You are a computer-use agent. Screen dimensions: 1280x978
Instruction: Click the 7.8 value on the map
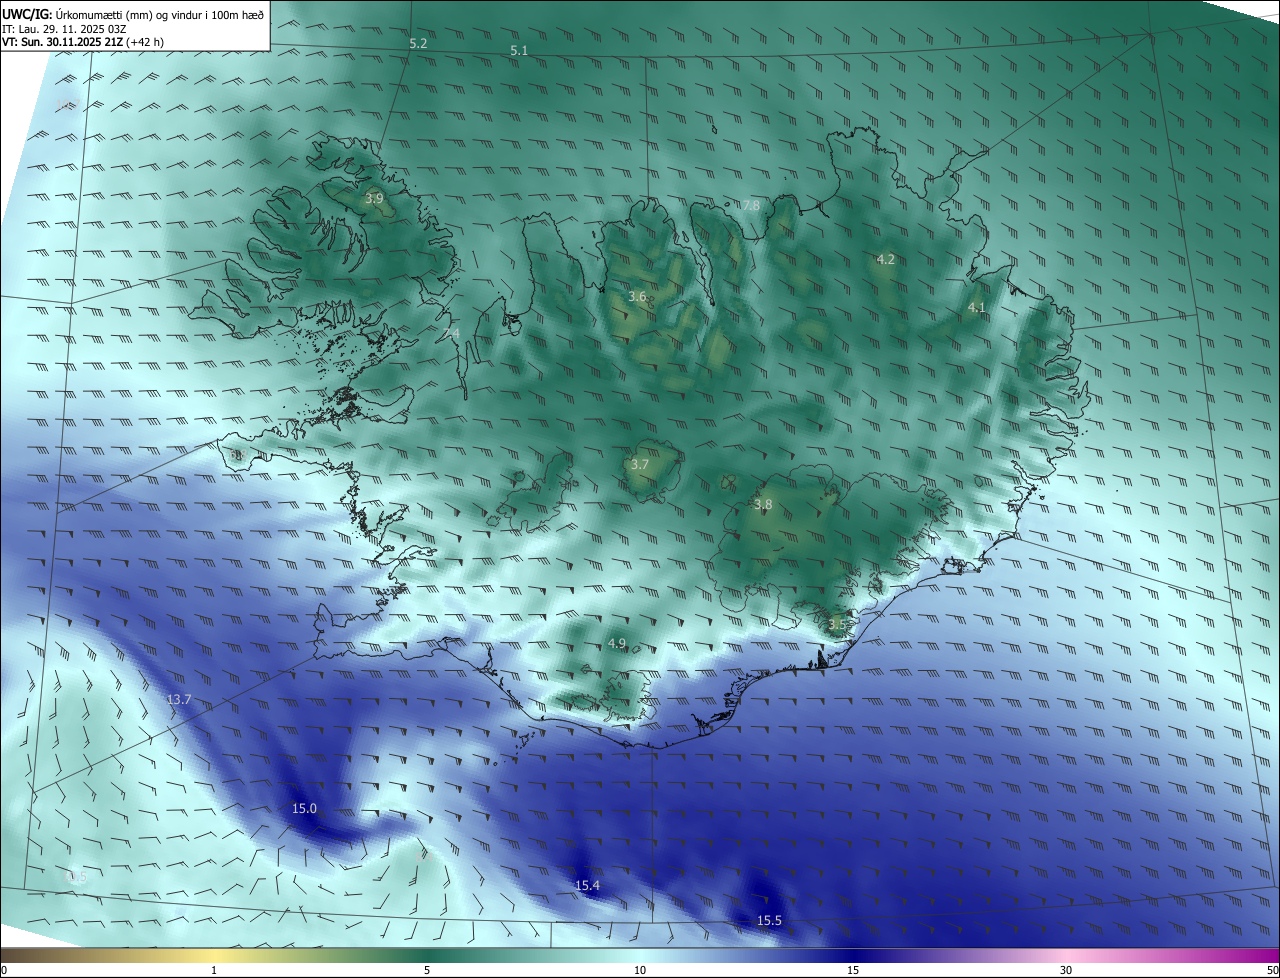click(751, 206)
